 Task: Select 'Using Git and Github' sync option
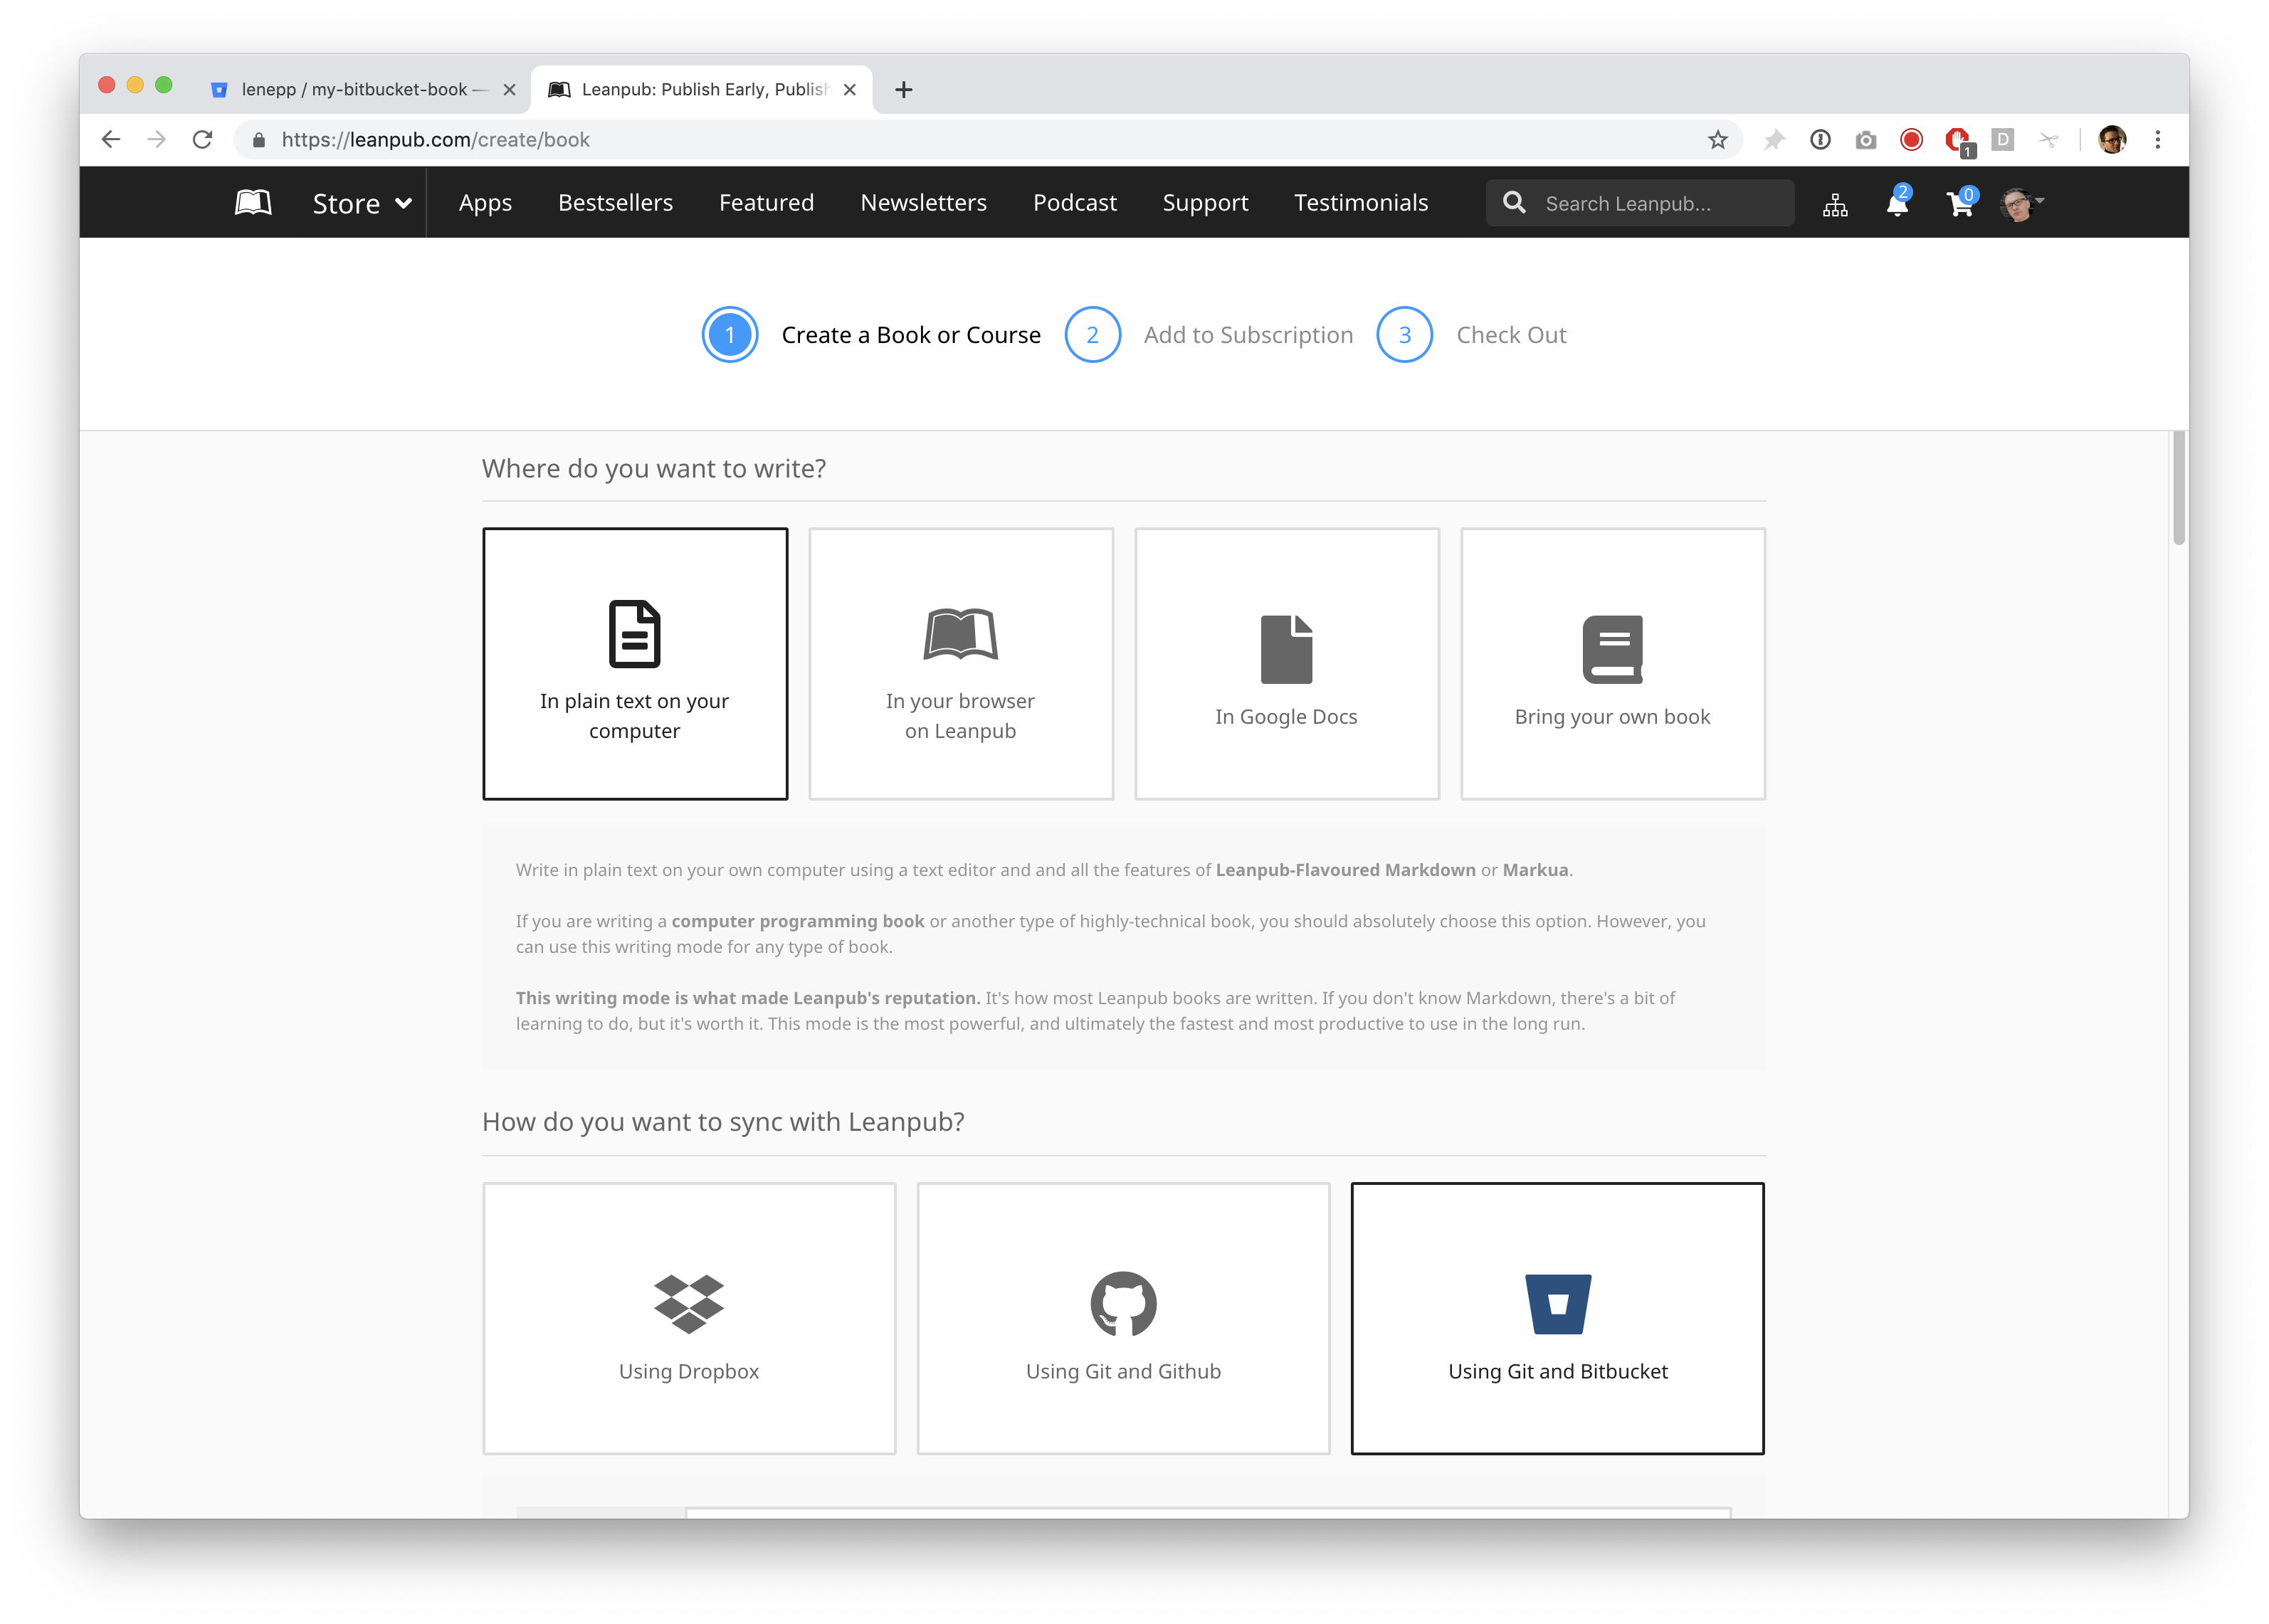click(x=1123, y=1318)
